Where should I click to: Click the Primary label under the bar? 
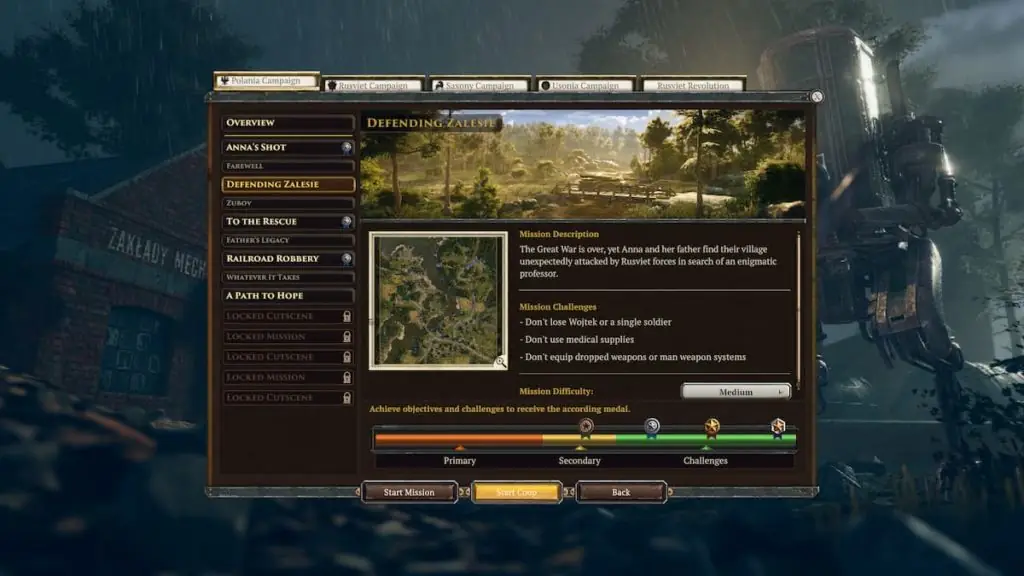pyautogui.click(x=460, y=460)
